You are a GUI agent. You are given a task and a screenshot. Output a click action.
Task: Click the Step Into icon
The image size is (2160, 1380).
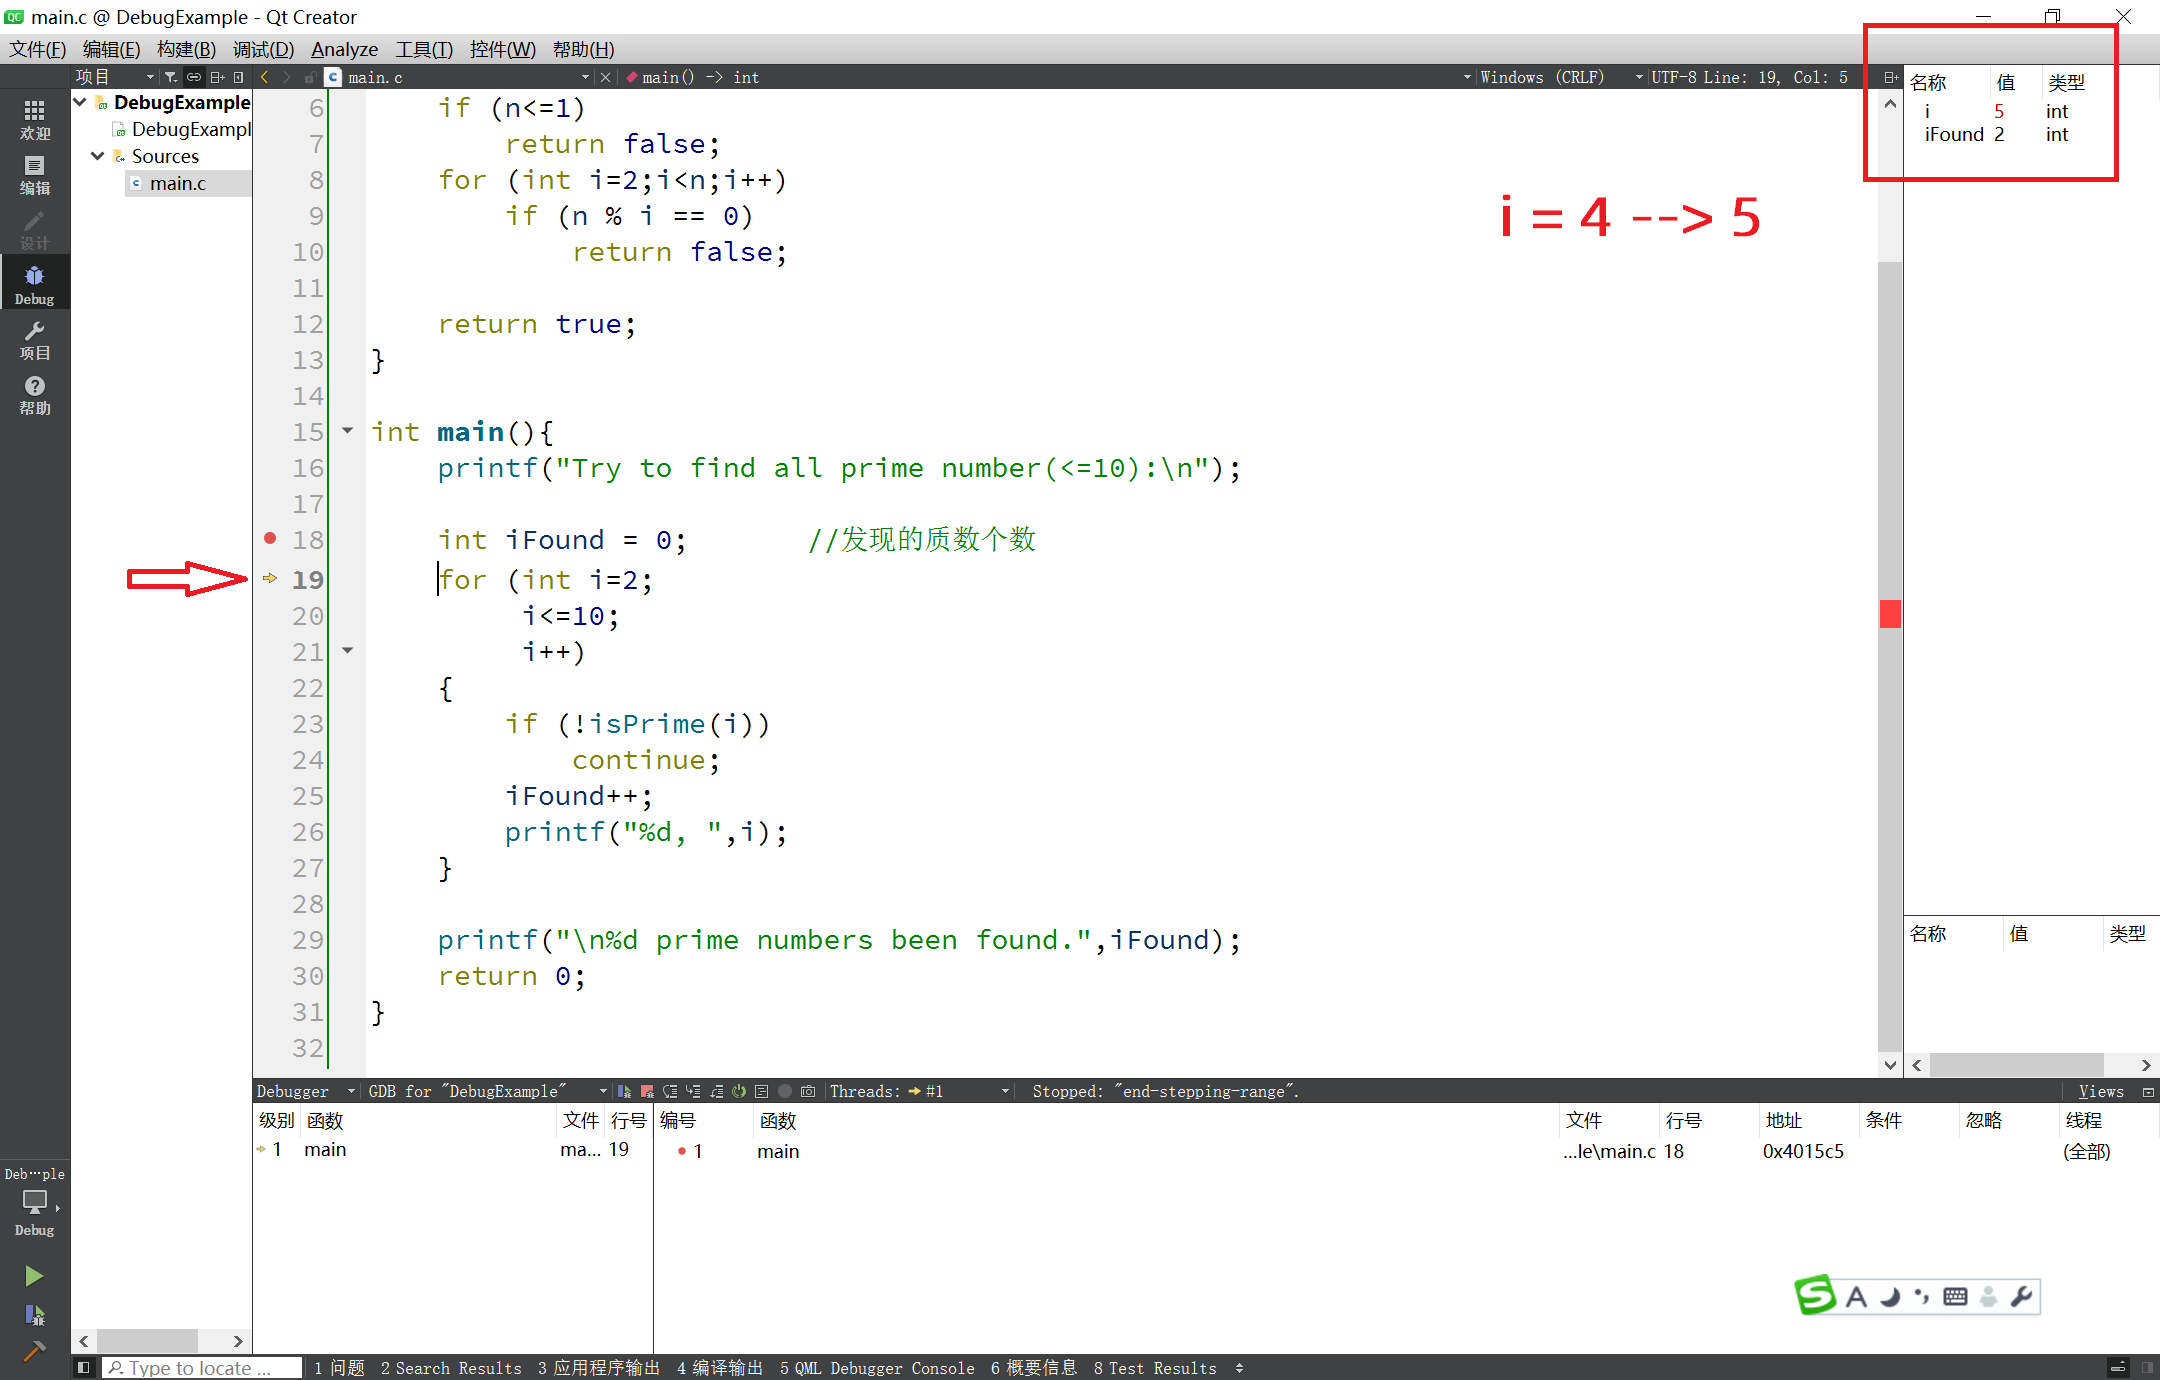click(x=693, y=1091)
